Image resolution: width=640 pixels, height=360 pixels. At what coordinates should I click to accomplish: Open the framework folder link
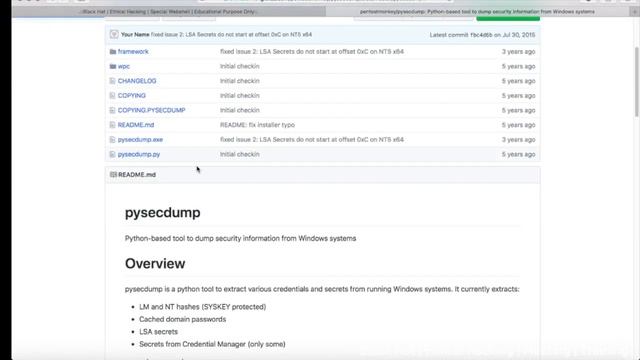click(133, 52)
